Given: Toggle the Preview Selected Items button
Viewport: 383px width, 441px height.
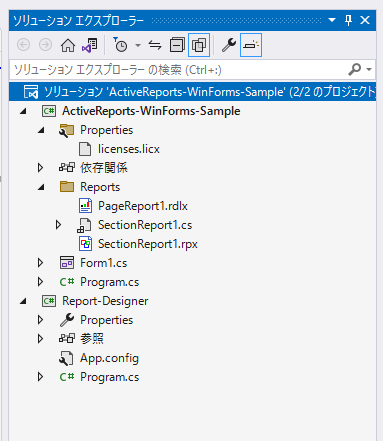Looking at the screenshot, I should [x=251, y=45].
